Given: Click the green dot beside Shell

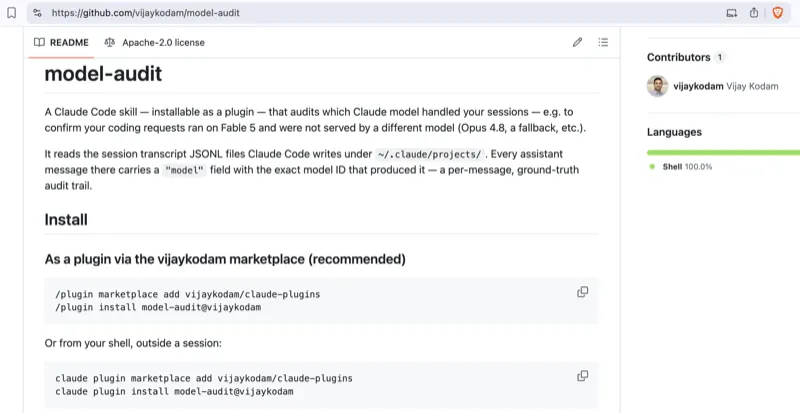Looking at the screenshot, I should (652, 167).
